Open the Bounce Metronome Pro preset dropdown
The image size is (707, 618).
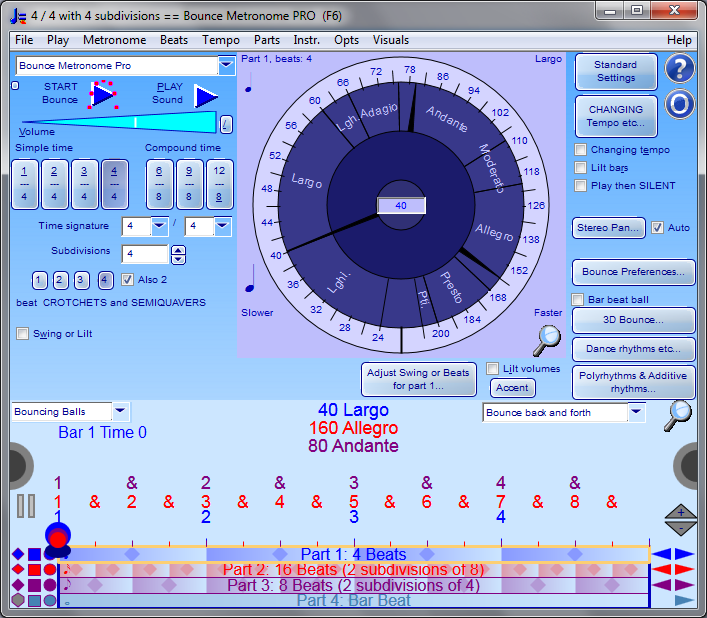point(226,65)
